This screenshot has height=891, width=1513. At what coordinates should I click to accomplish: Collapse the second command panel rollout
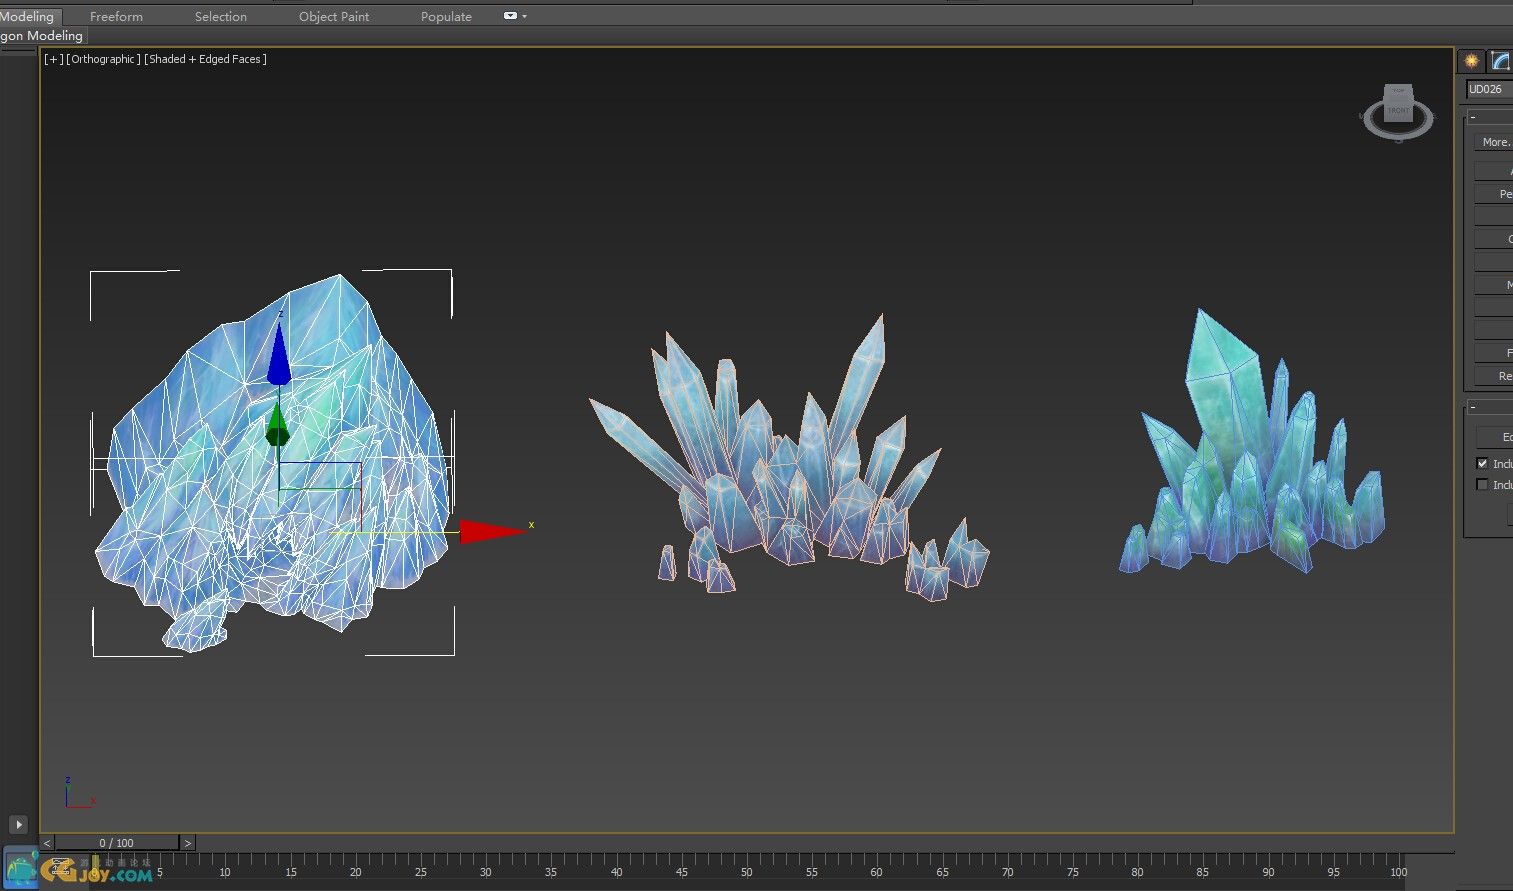click(x=1473, y=407)
